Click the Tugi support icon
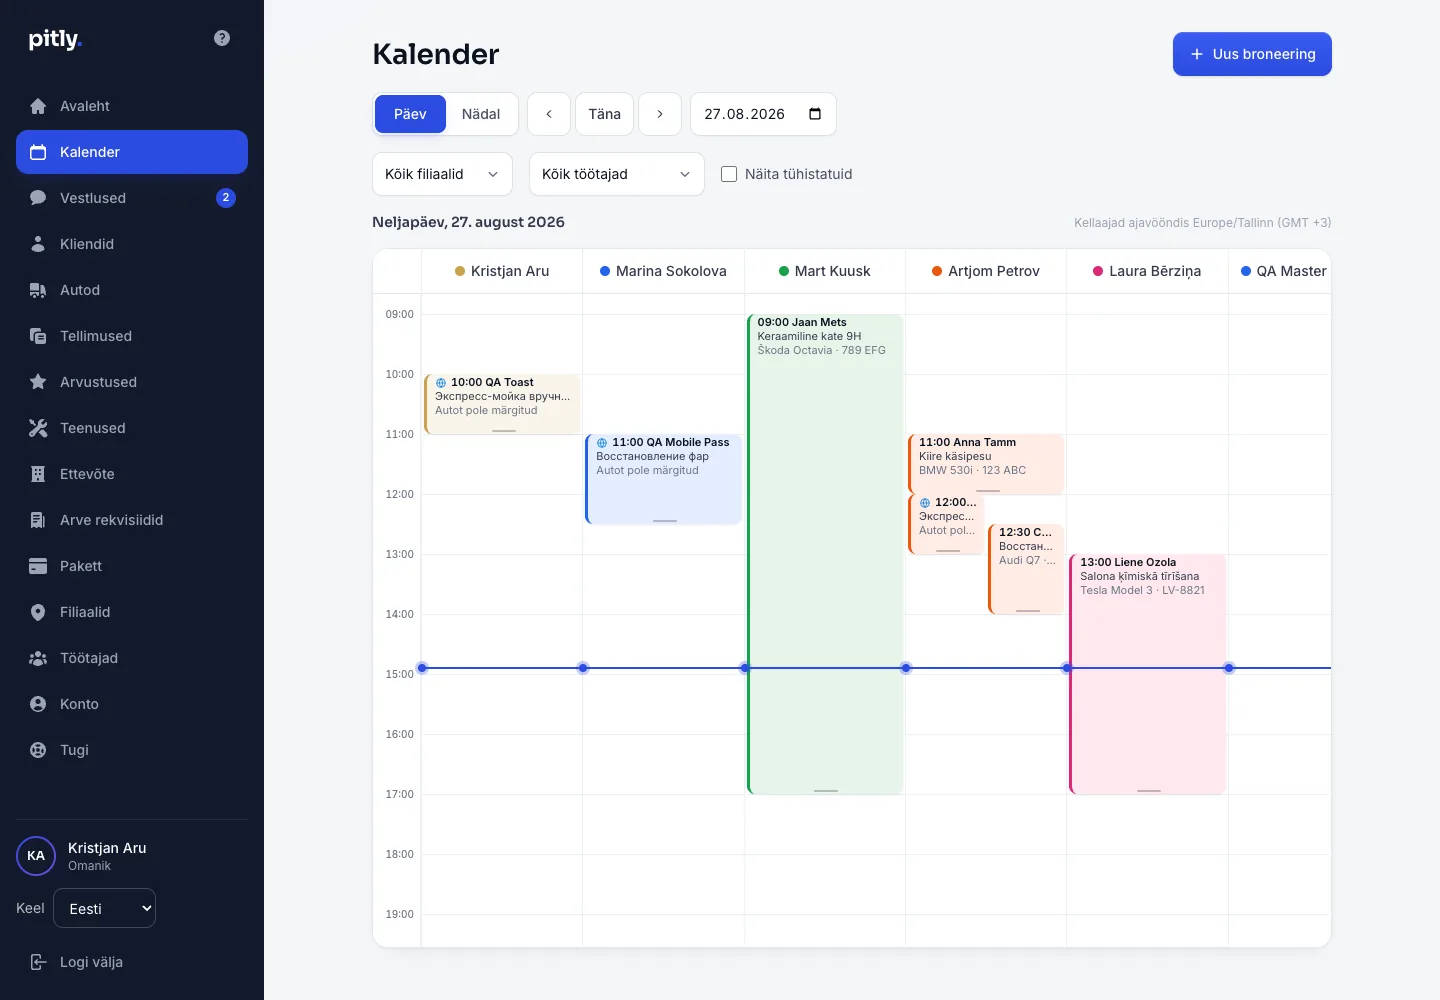Viewport: 1440px width, 1000px height. coord(38,750)
